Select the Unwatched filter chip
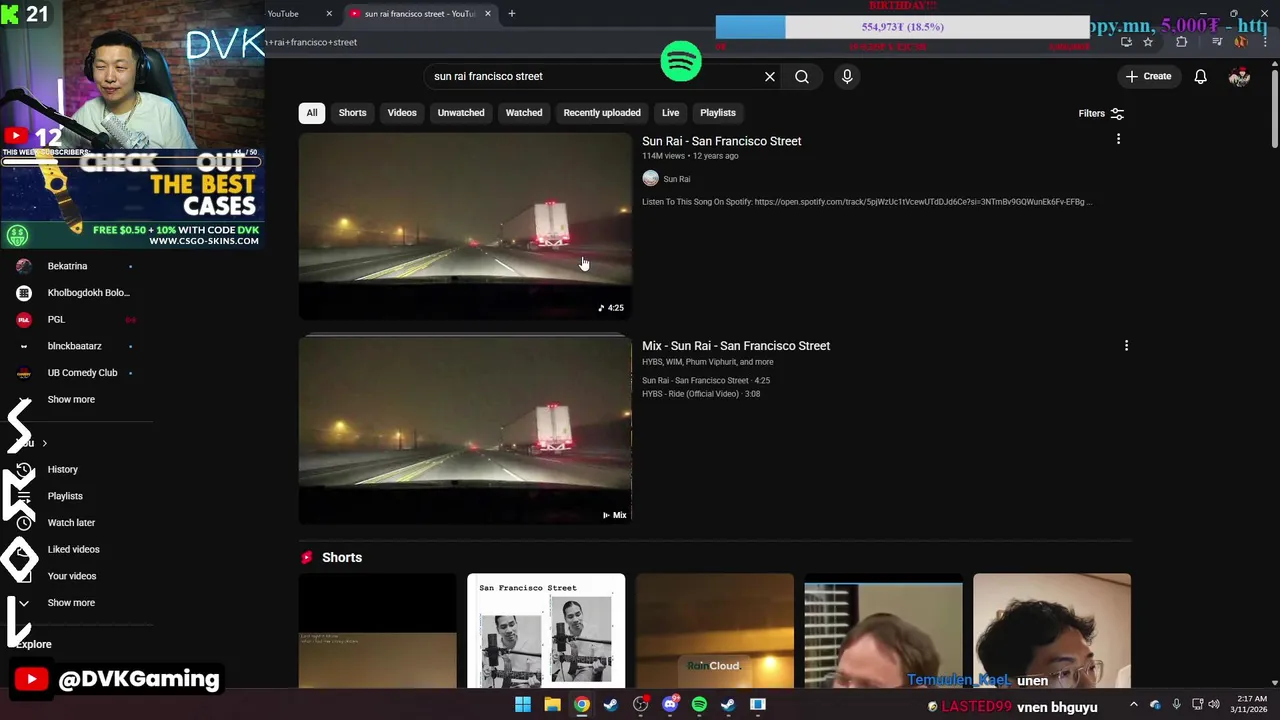 [461, 113]
